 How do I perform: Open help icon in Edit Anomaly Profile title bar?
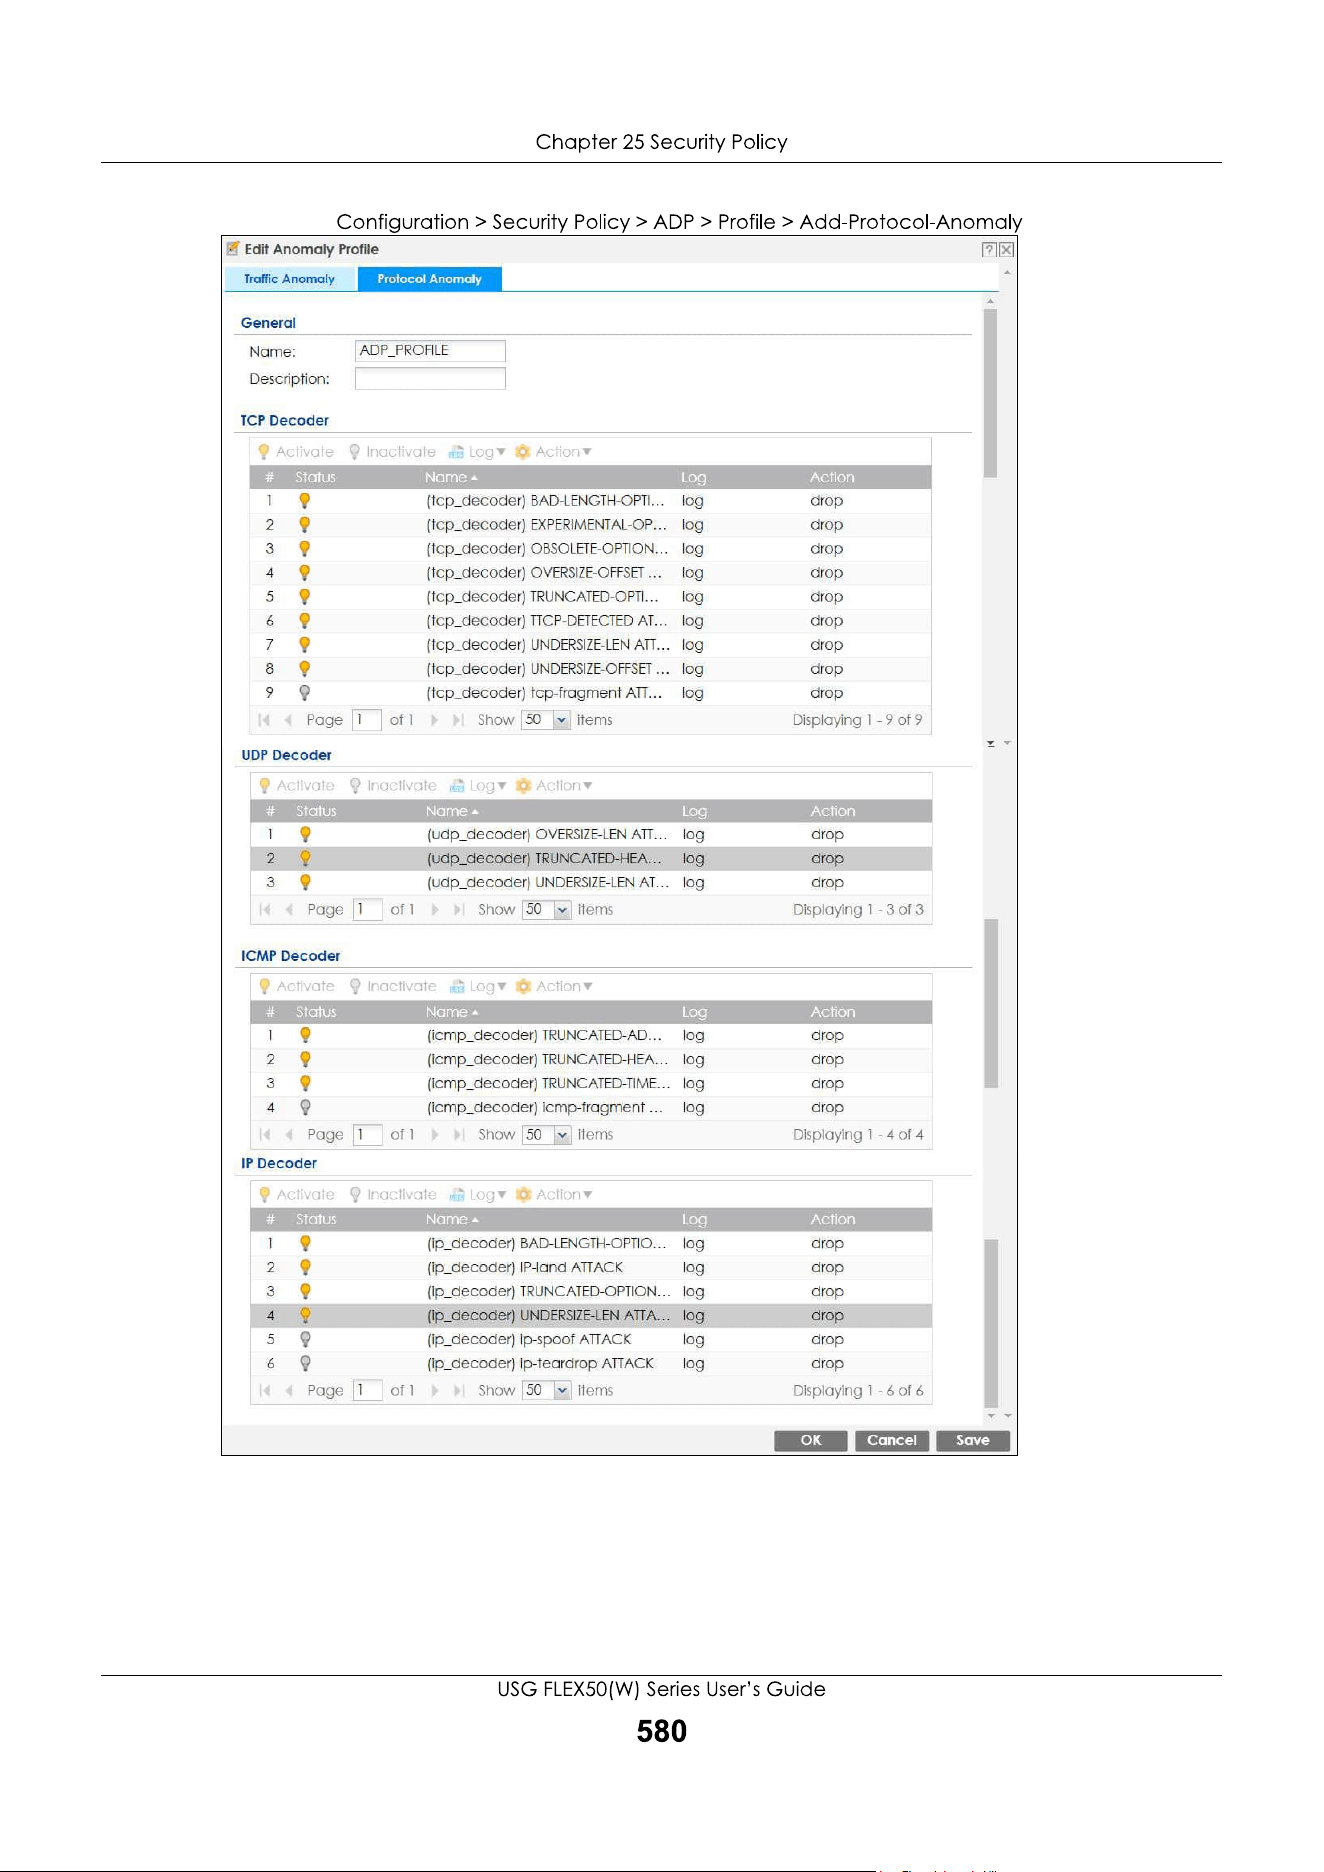pos(989,250)
